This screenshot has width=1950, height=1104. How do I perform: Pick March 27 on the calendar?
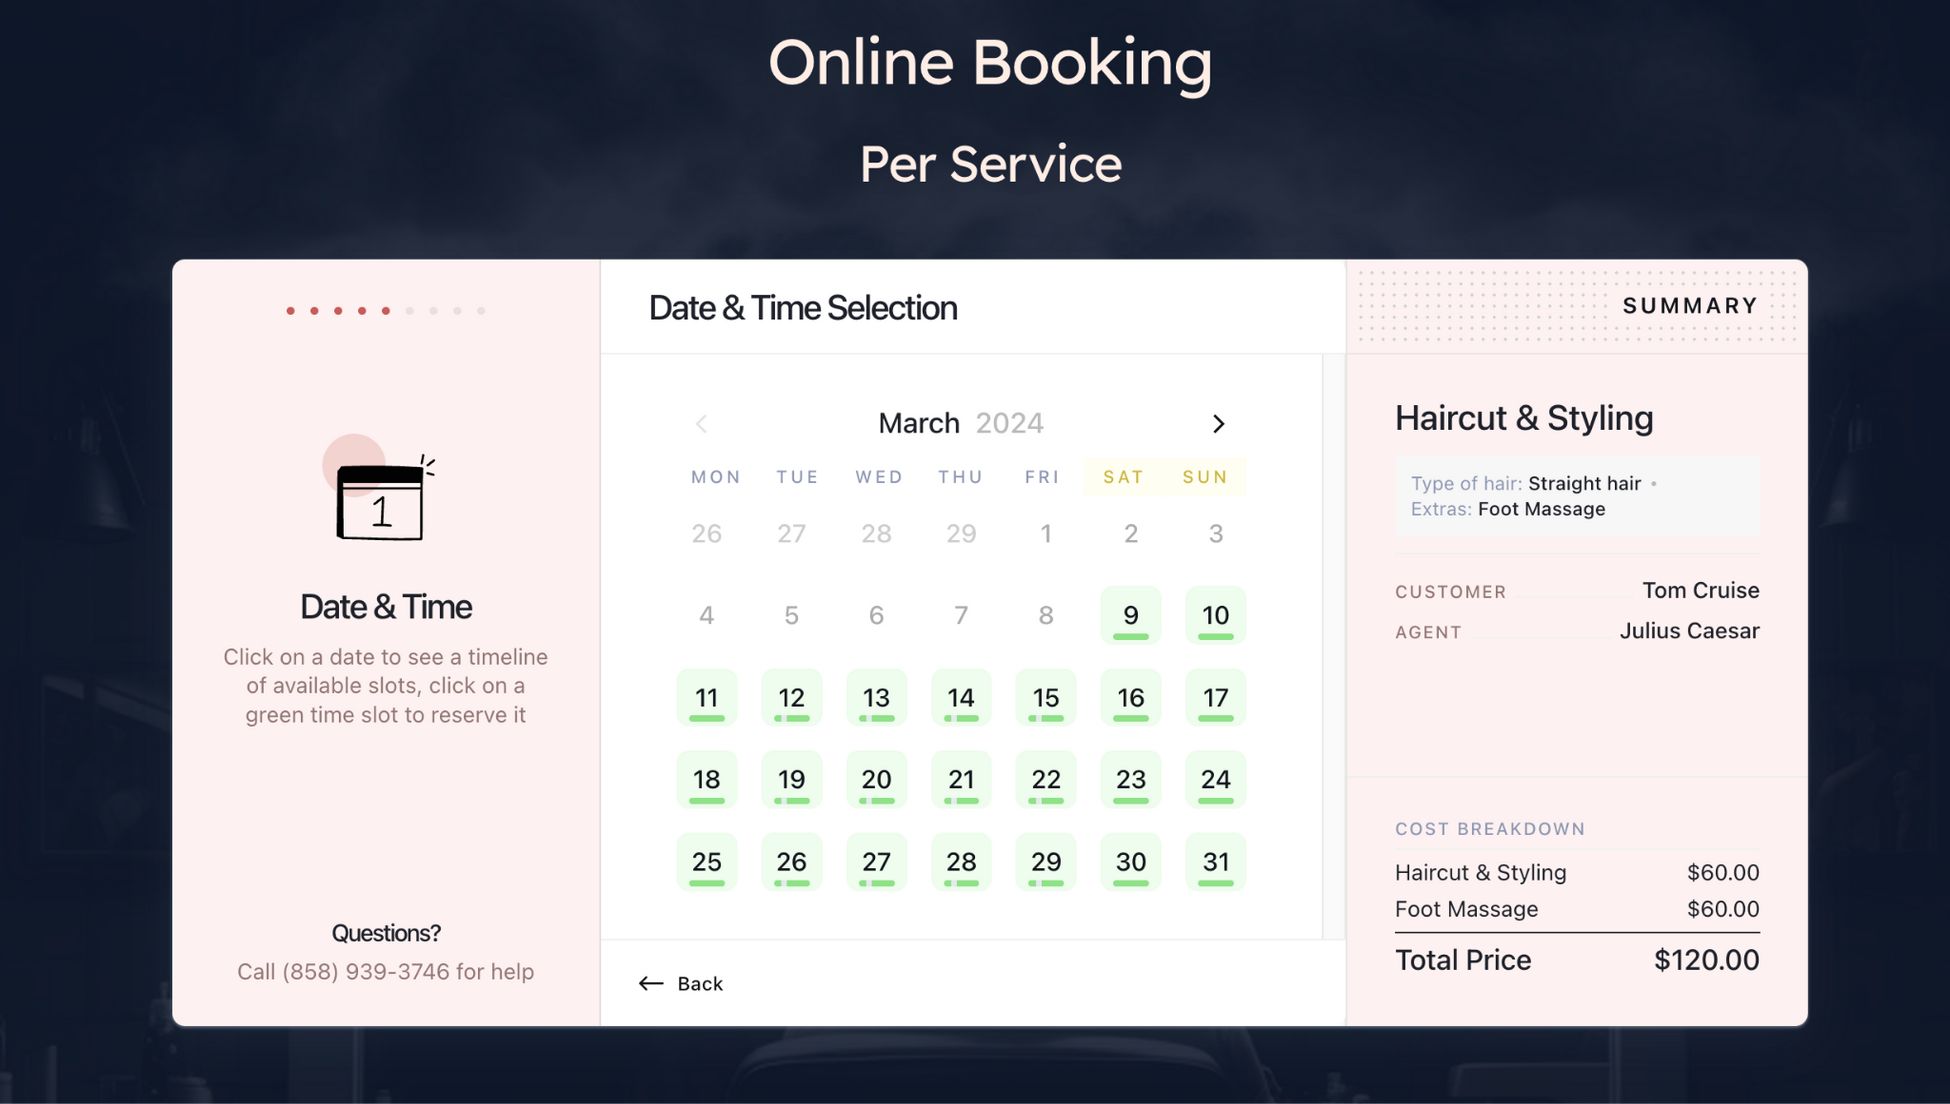click(x=877, y=861)
